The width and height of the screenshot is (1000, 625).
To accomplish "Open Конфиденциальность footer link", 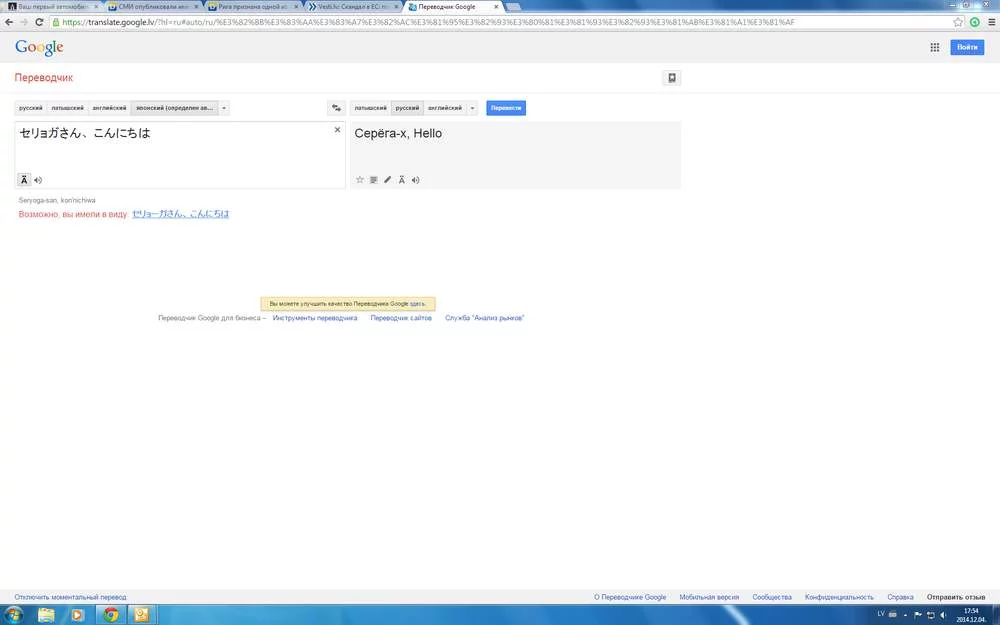I will tap(839, 598).
